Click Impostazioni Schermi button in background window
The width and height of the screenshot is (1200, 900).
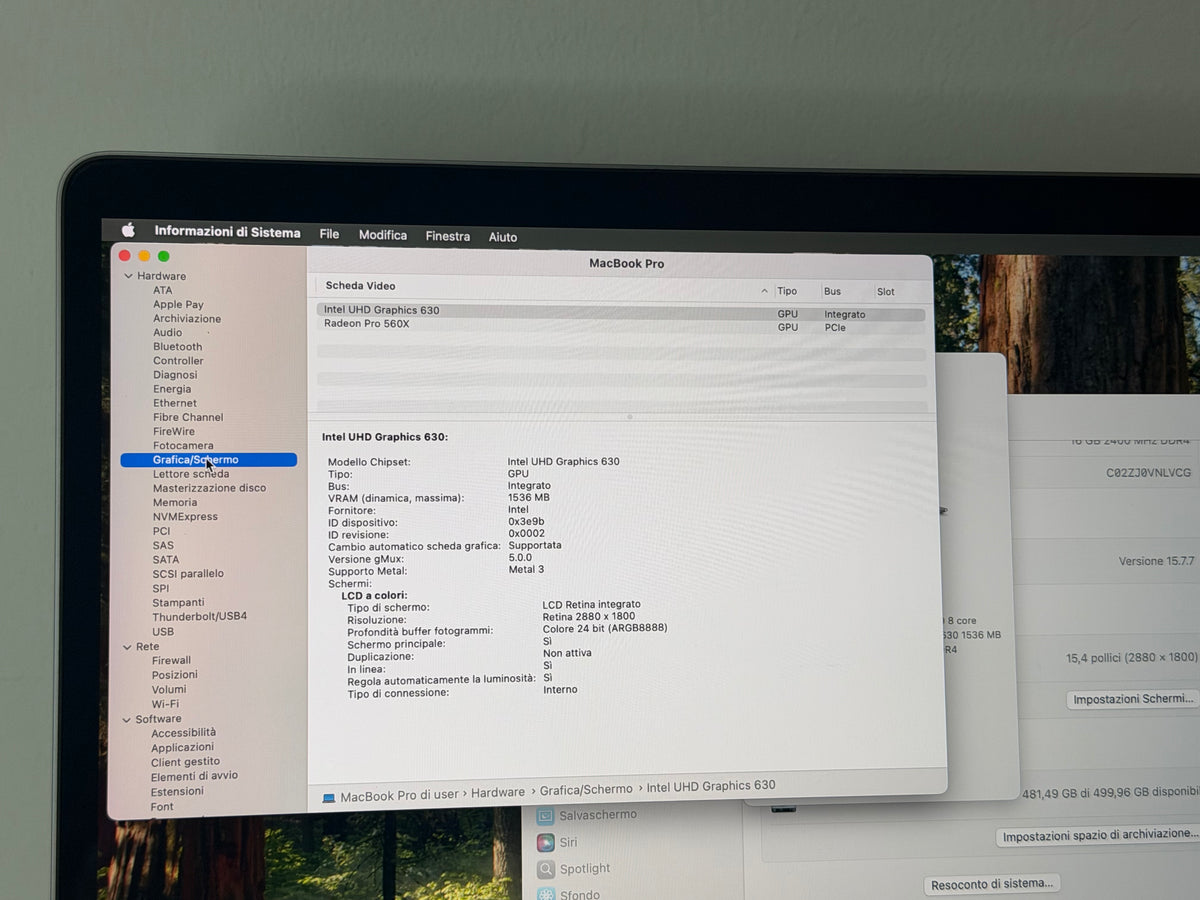tap(1133, 699)
